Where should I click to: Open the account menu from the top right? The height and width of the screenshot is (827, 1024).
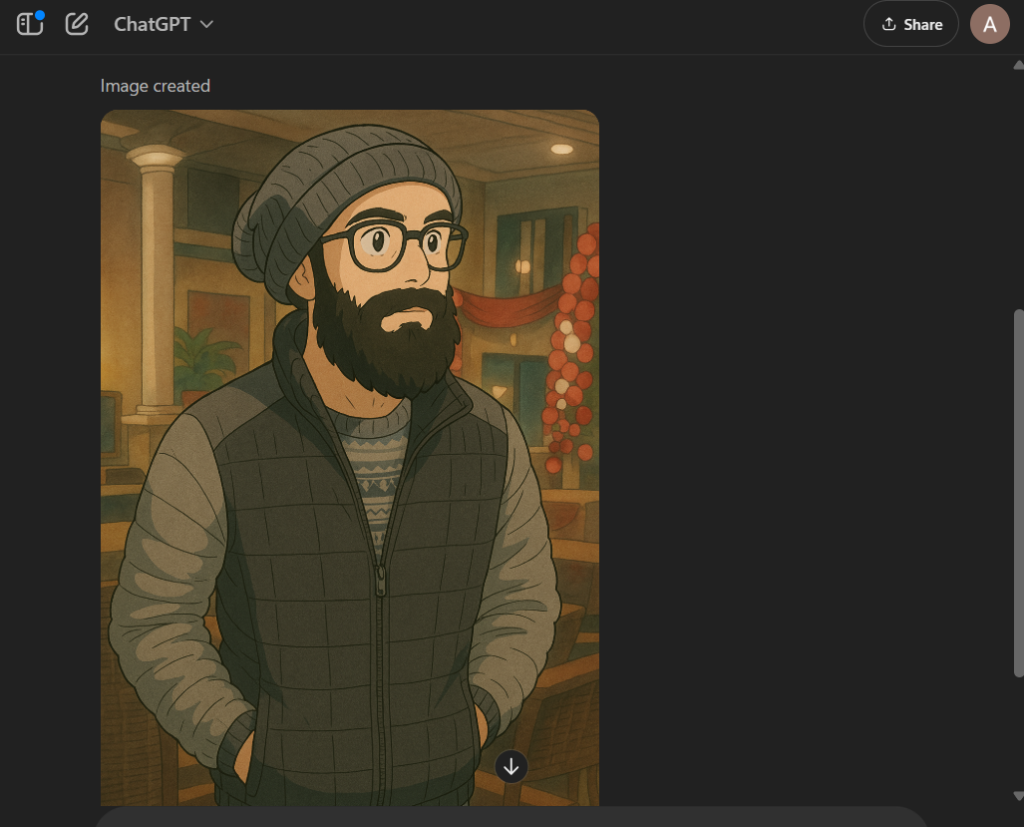990,24
